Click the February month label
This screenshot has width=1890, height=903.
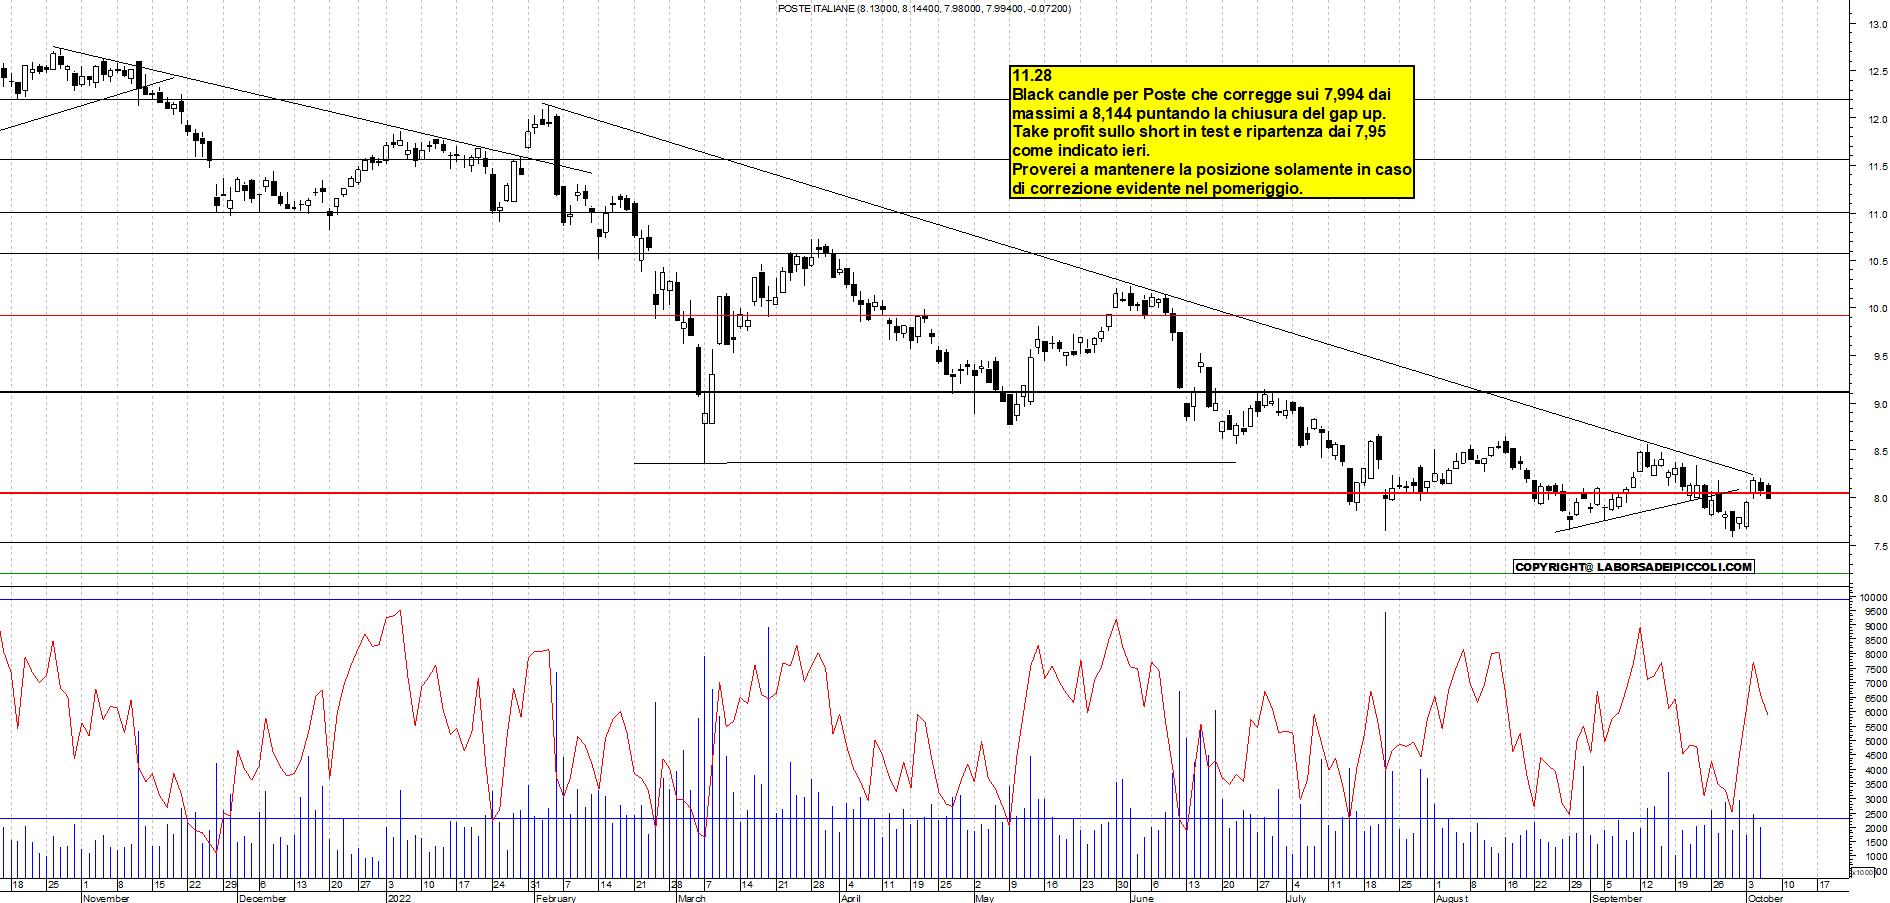[x=556, y=898]
